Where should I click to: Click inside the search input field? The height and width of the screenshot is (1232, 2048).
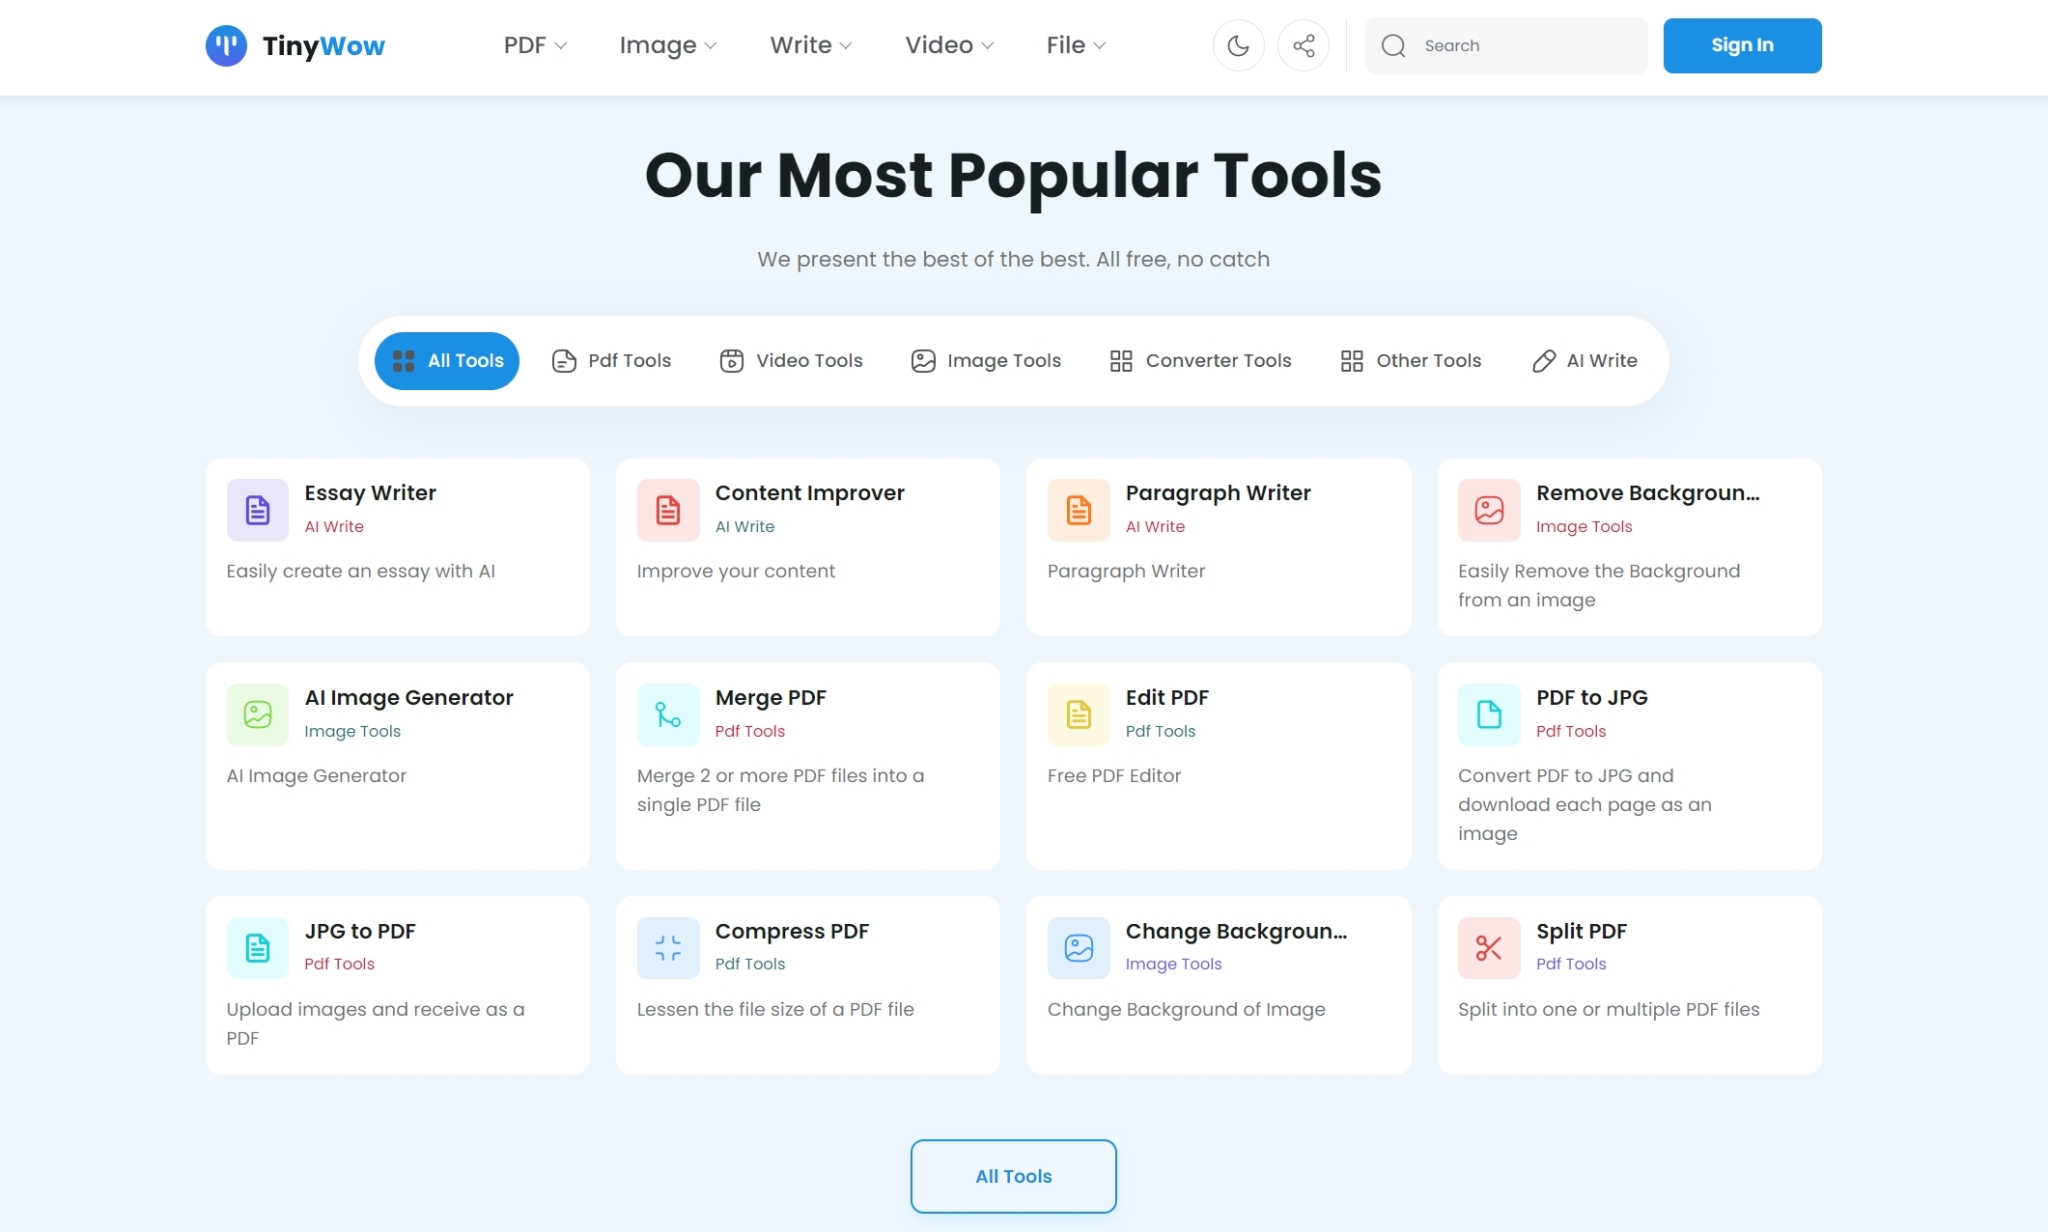tap(1510, 45)
